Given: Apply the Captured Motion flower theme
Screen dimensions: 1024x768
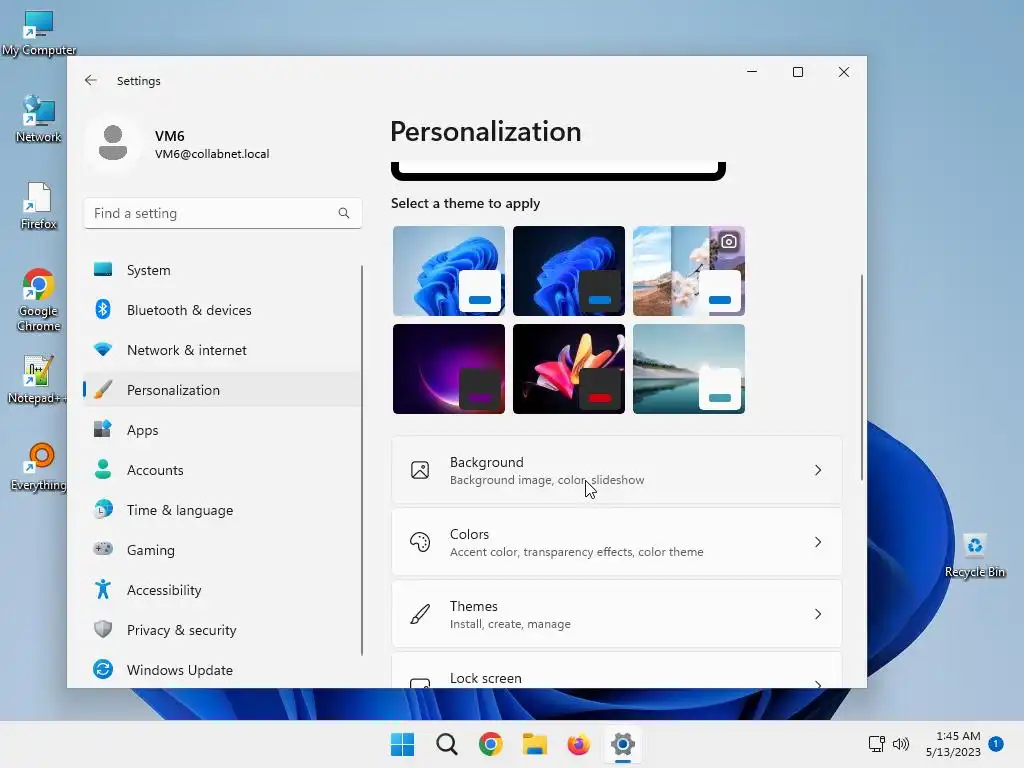Looking at the screenshot, I should [x=569, y=369].
